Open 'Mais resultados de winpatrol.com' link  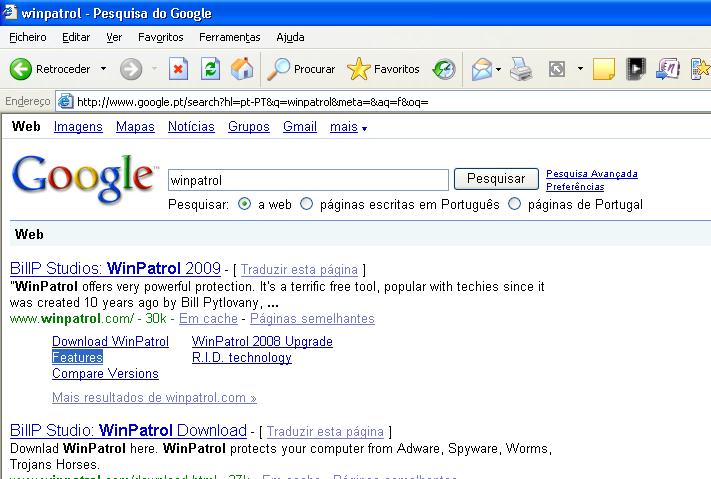154,398
